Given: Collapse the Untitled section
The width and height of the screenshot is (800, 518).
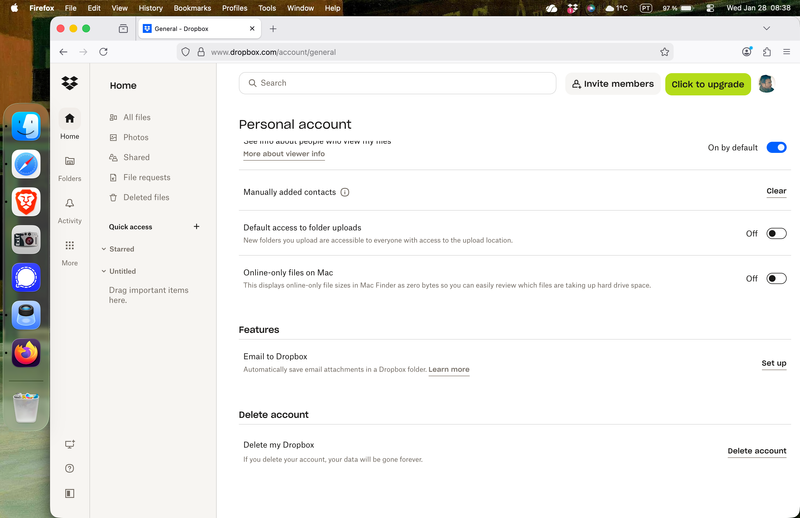Looking at the screenshot, I should click(x=104, y=271).
